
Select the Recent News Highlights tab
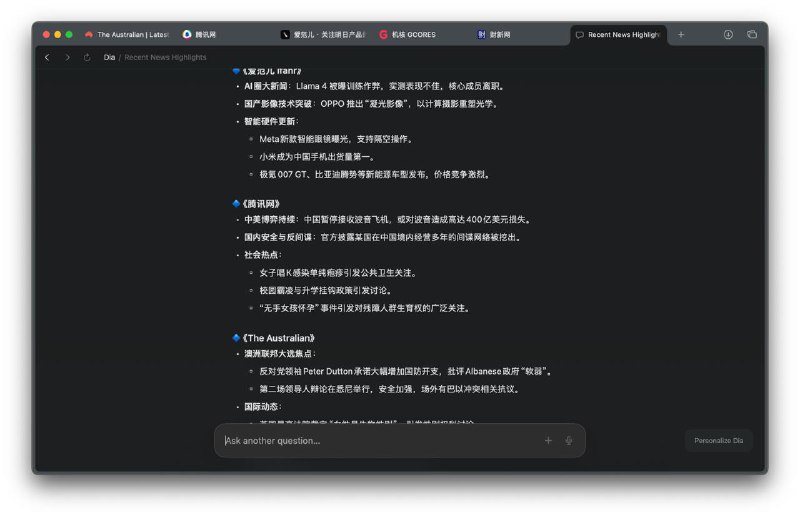click(618, 35)
